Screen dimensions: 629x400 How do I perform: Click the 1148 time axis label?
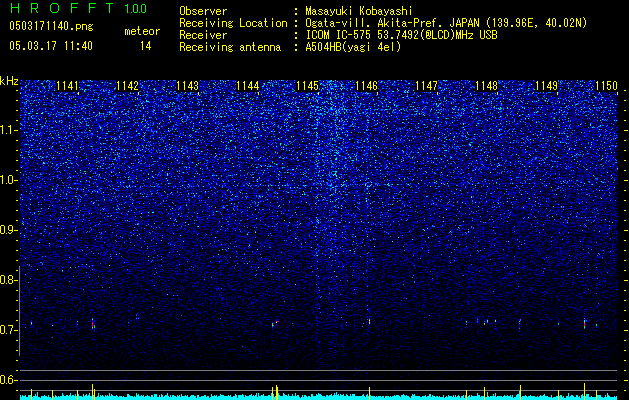487,86
